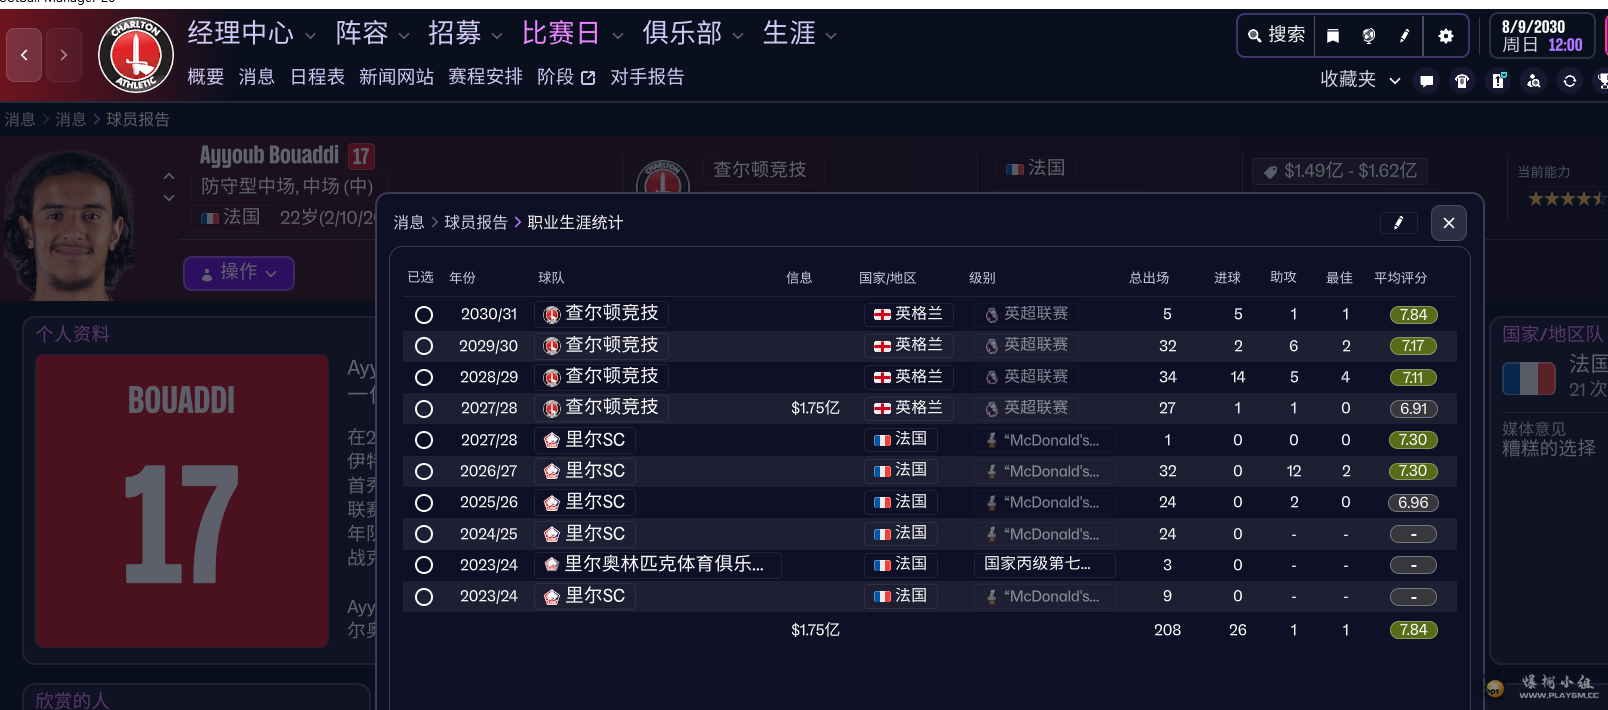Open the speech bubble messages shortcut
The height and width of the screenshot is (710, 1608).
(1427, 81)
